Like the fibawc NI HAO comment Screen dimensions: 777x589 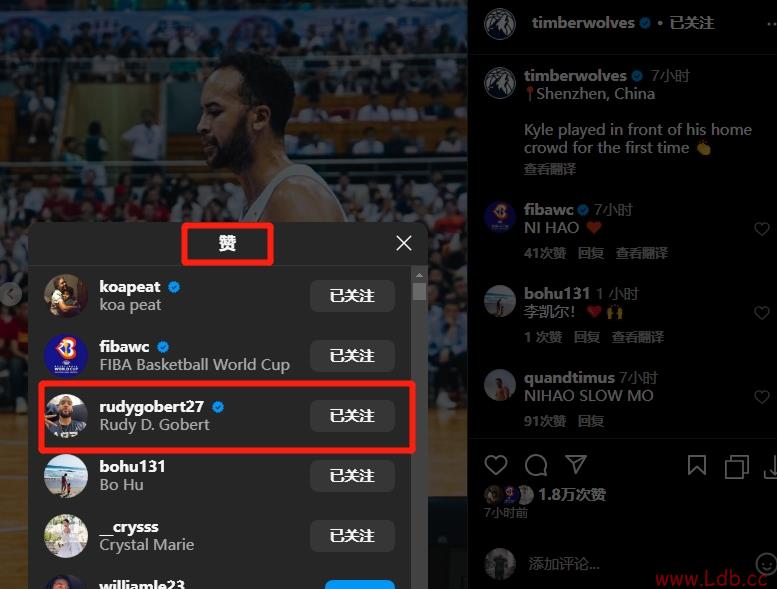pyautogui.click(x=762, y=229)
